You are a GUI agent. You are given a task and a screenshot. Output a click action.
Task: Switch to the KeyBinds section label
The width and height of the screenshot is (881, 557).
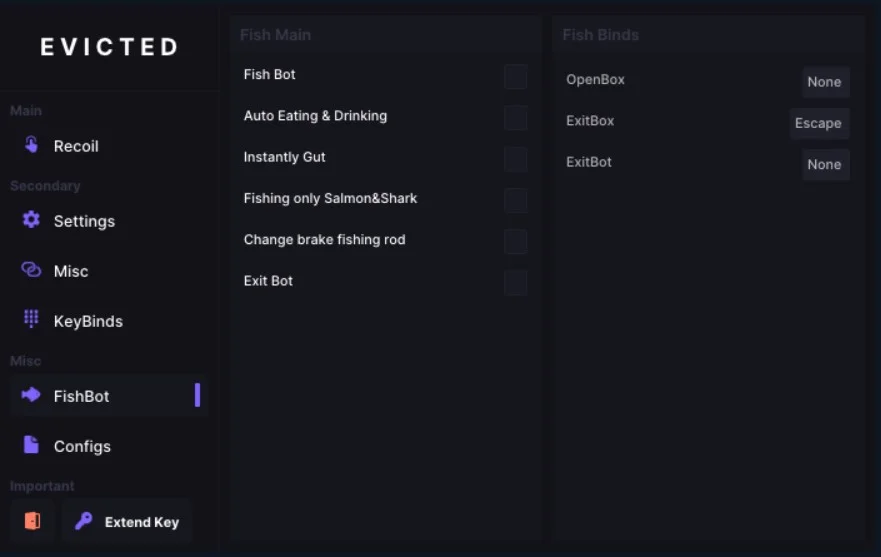pos(88,321)
